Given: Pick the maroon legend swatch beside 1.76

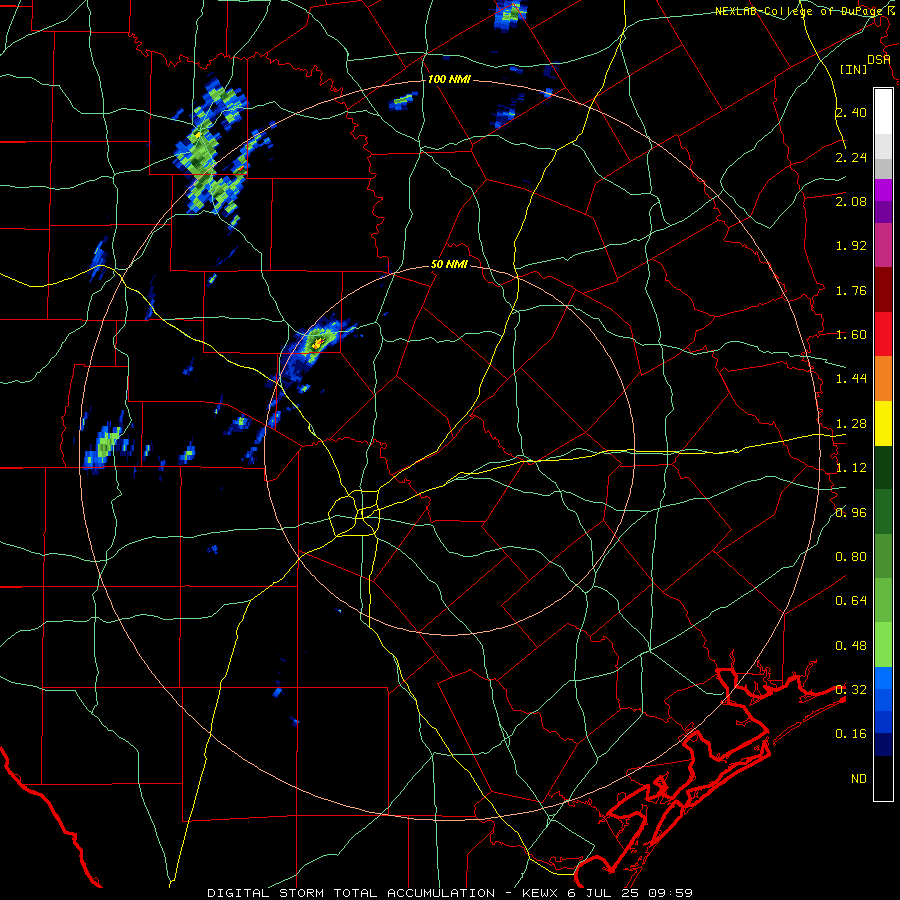Looking at the screenshot, I should 883,290.
